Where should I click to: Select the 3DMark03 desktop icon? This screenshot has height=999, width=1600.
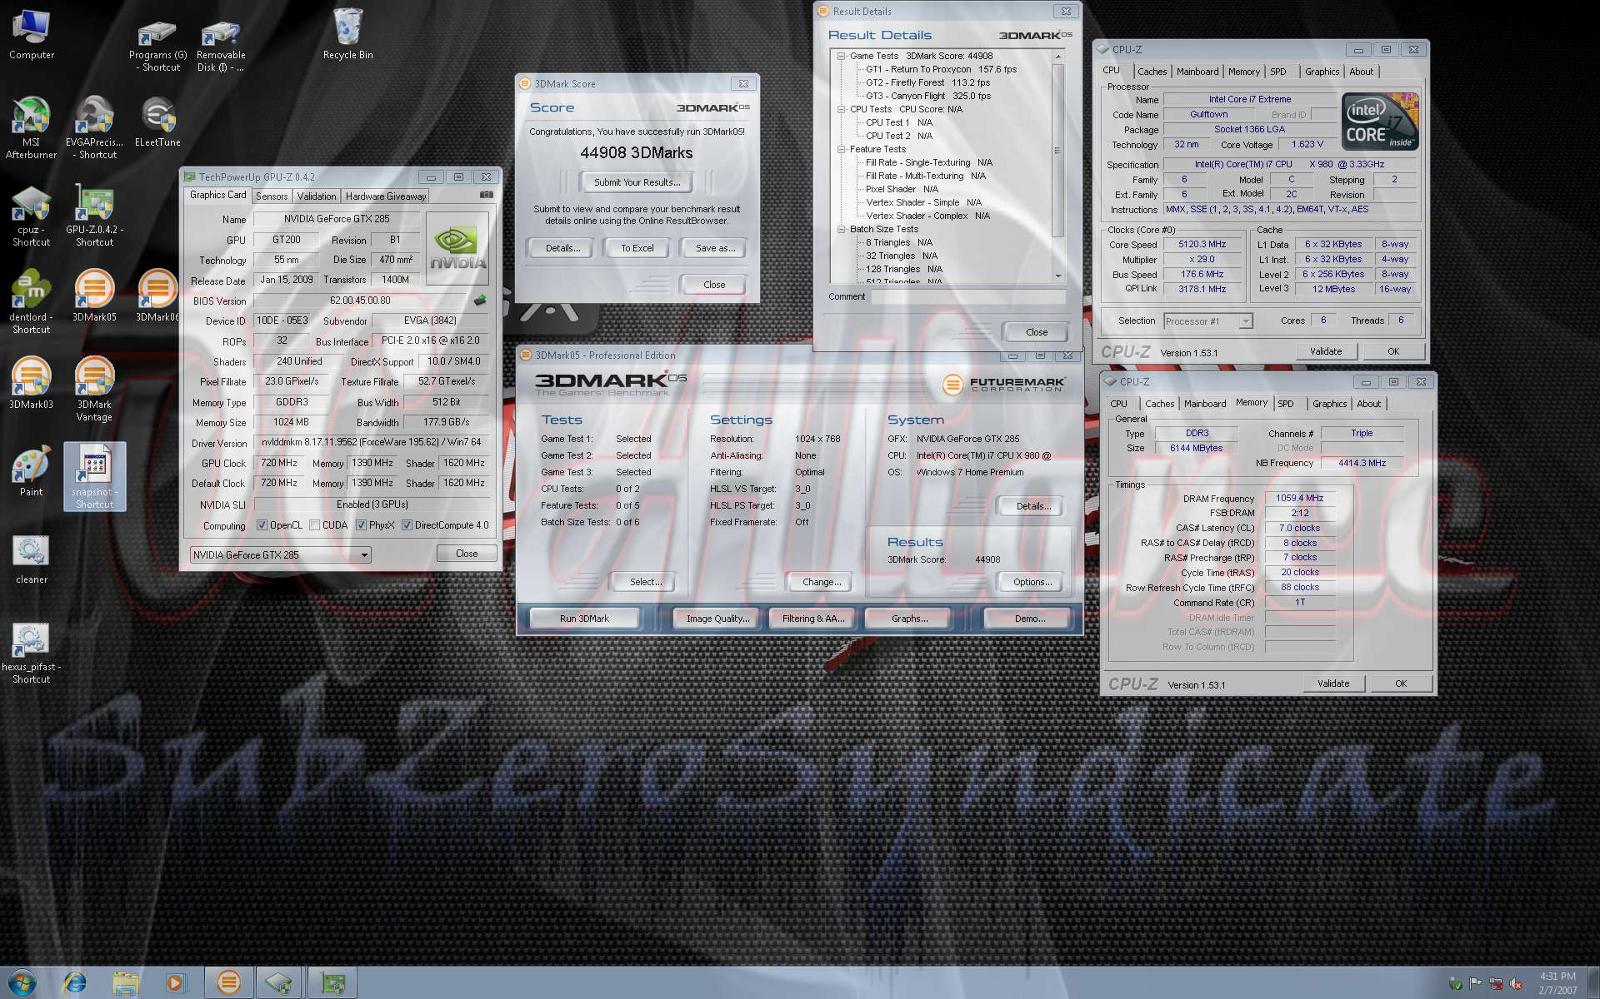pos(31,383)
